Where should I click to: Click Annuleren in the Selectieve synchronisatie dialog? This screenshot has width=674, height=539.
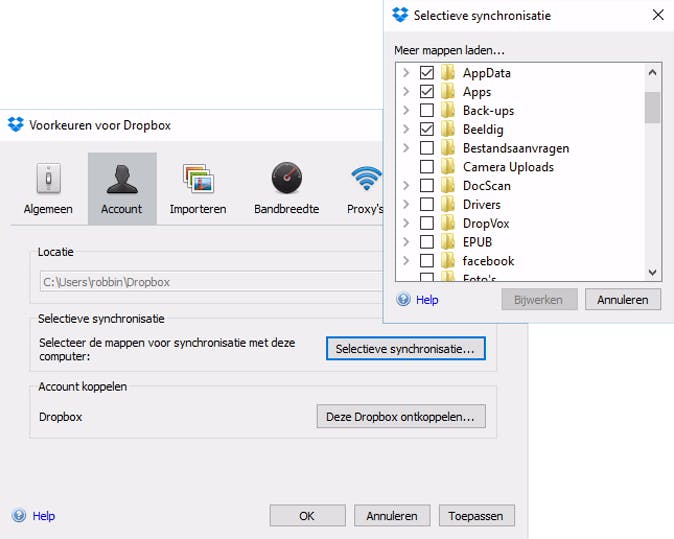pos(622,299)
